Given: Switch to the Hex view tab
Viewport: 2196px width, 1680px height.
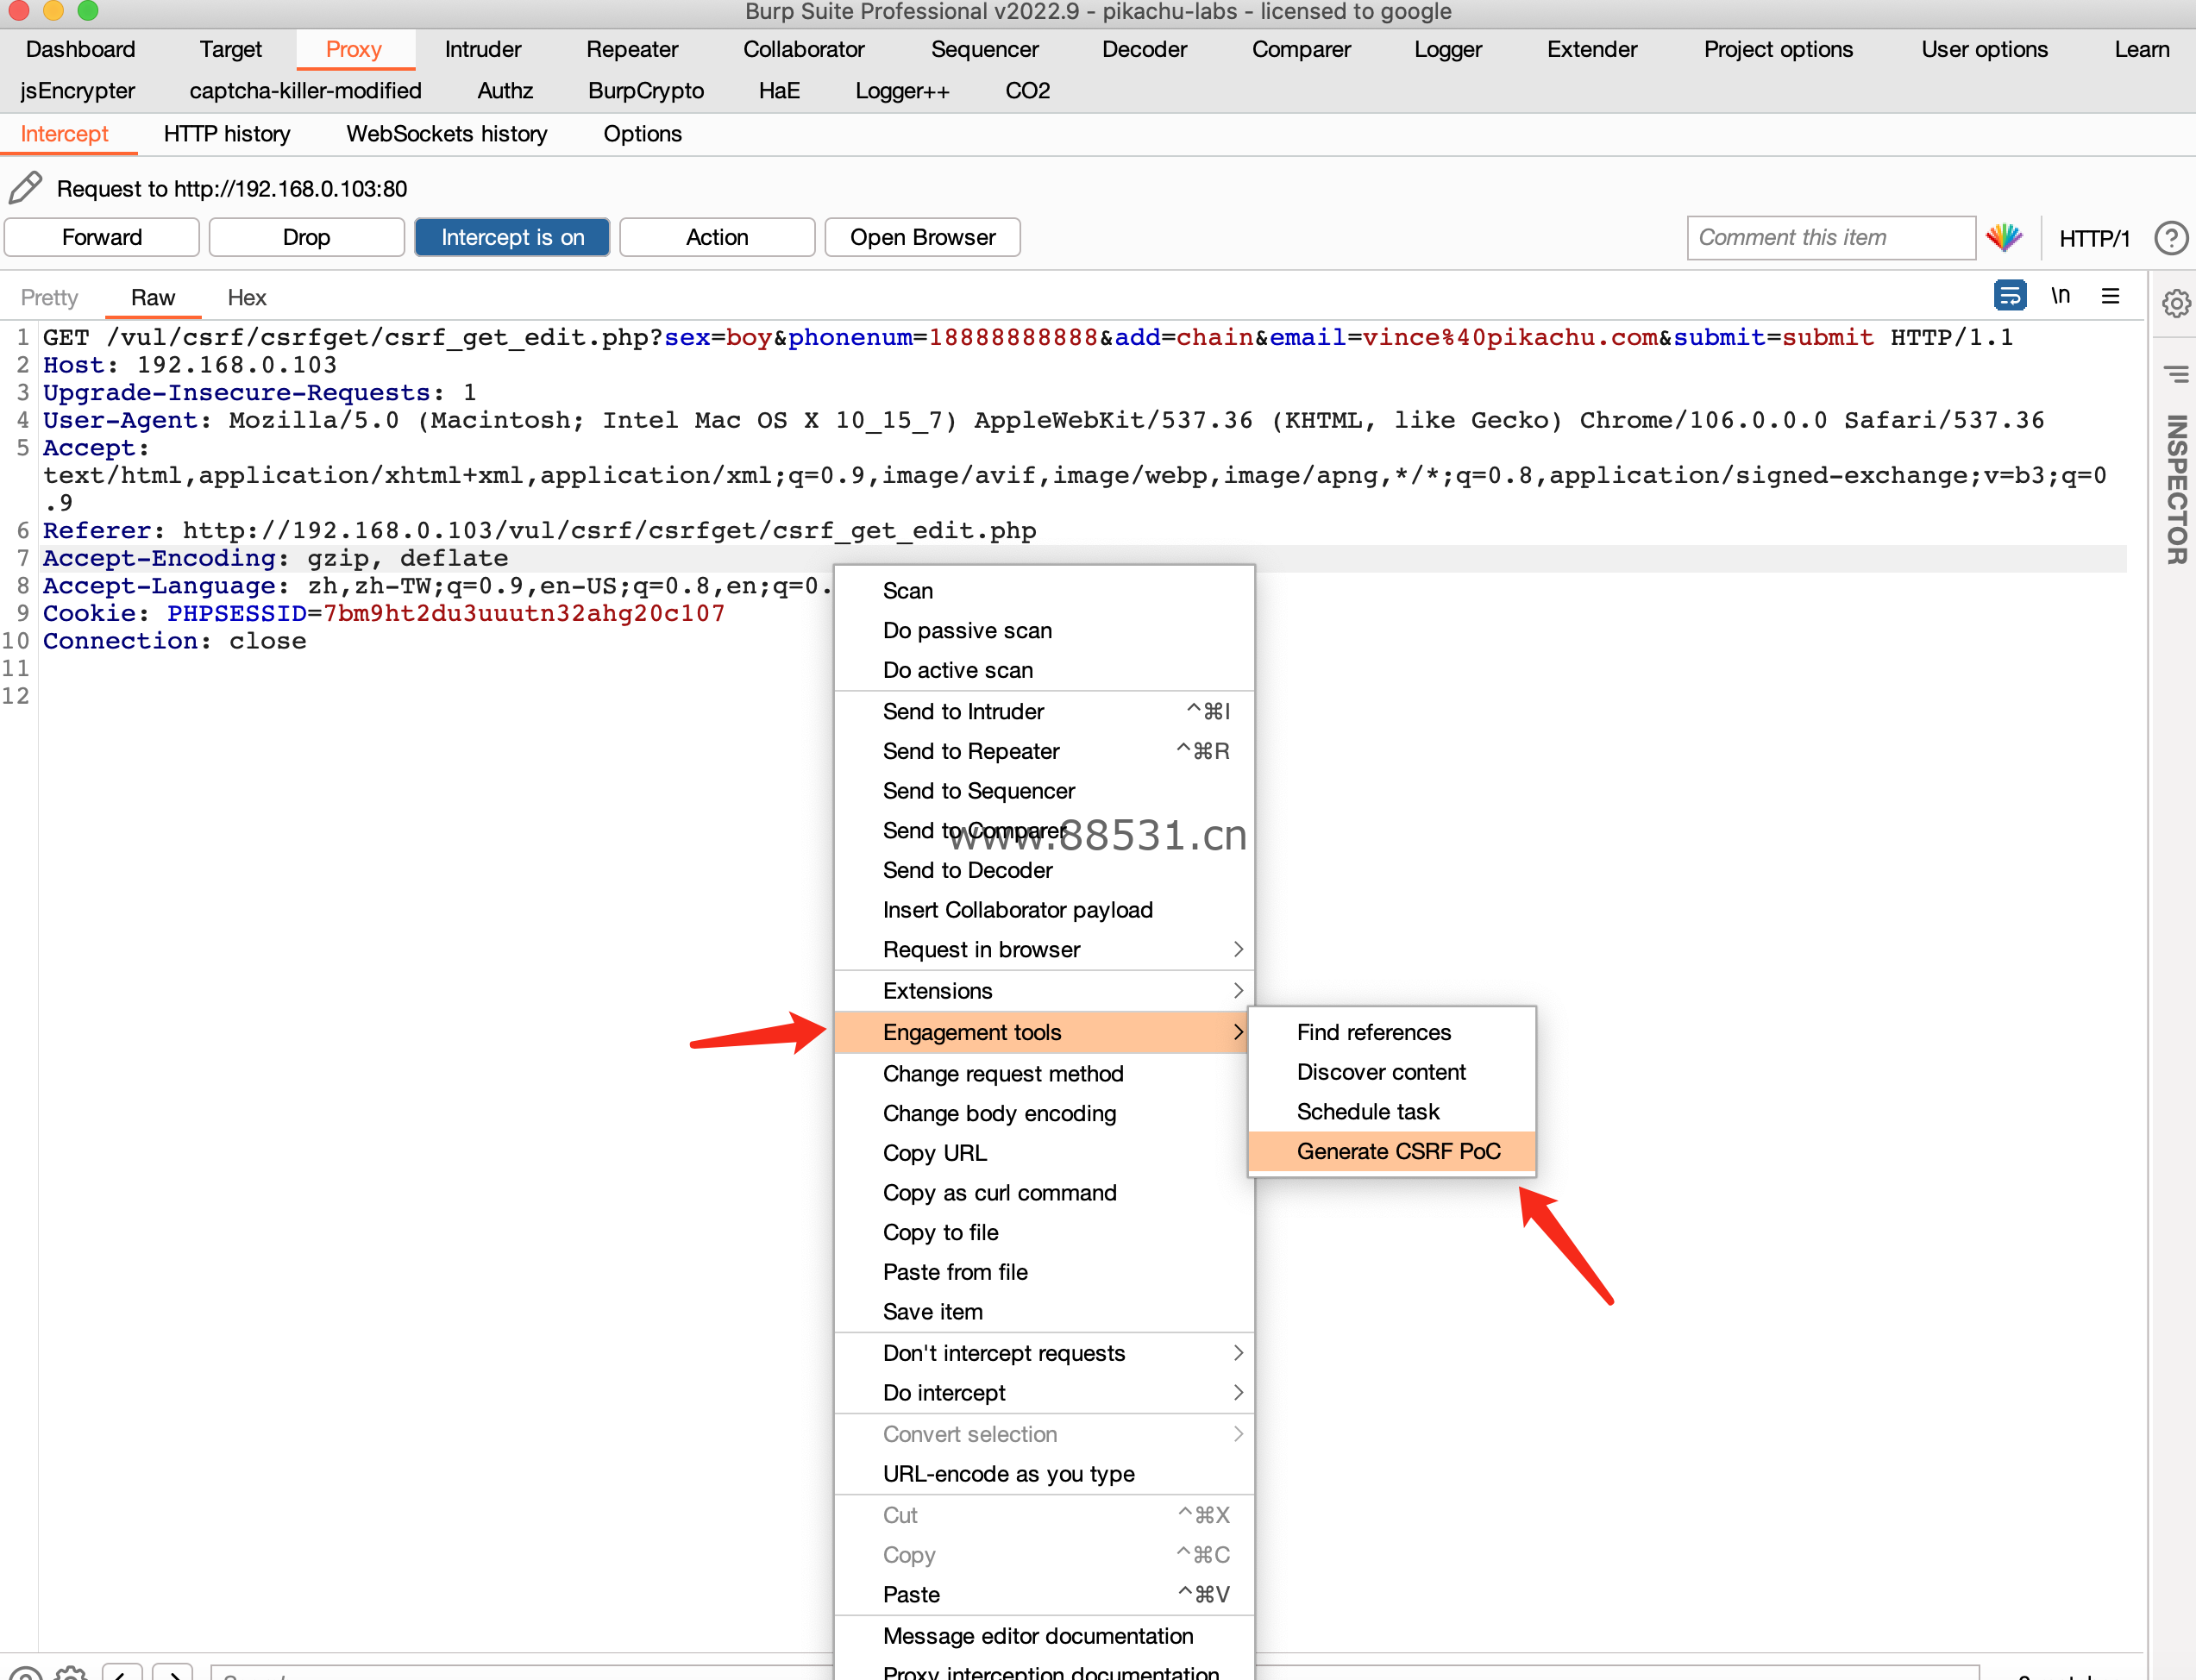Looking at the screenshot, I should (x=246, y=297).
